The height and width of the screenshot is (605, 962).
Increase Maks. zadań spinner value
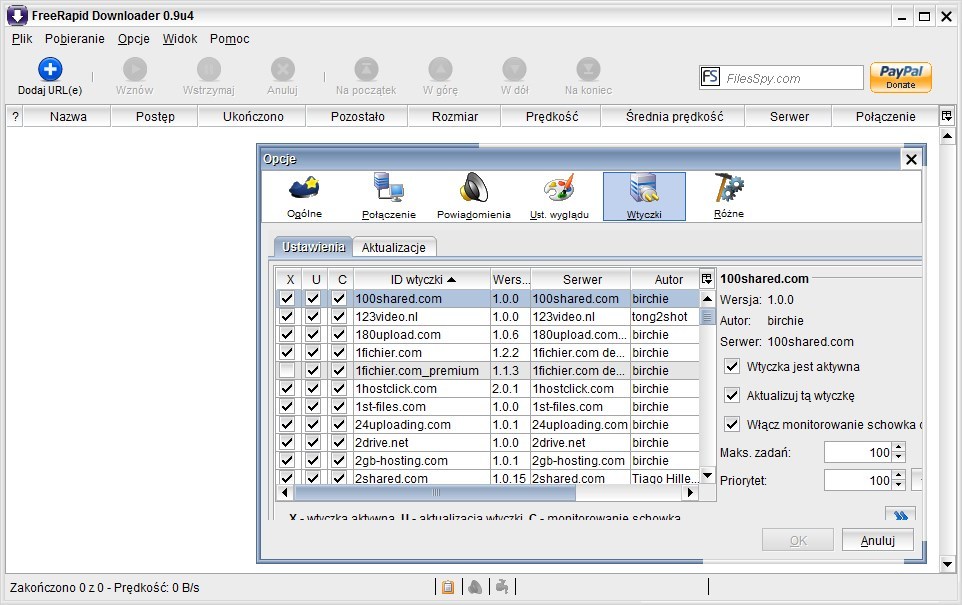(x=899, y=447)
